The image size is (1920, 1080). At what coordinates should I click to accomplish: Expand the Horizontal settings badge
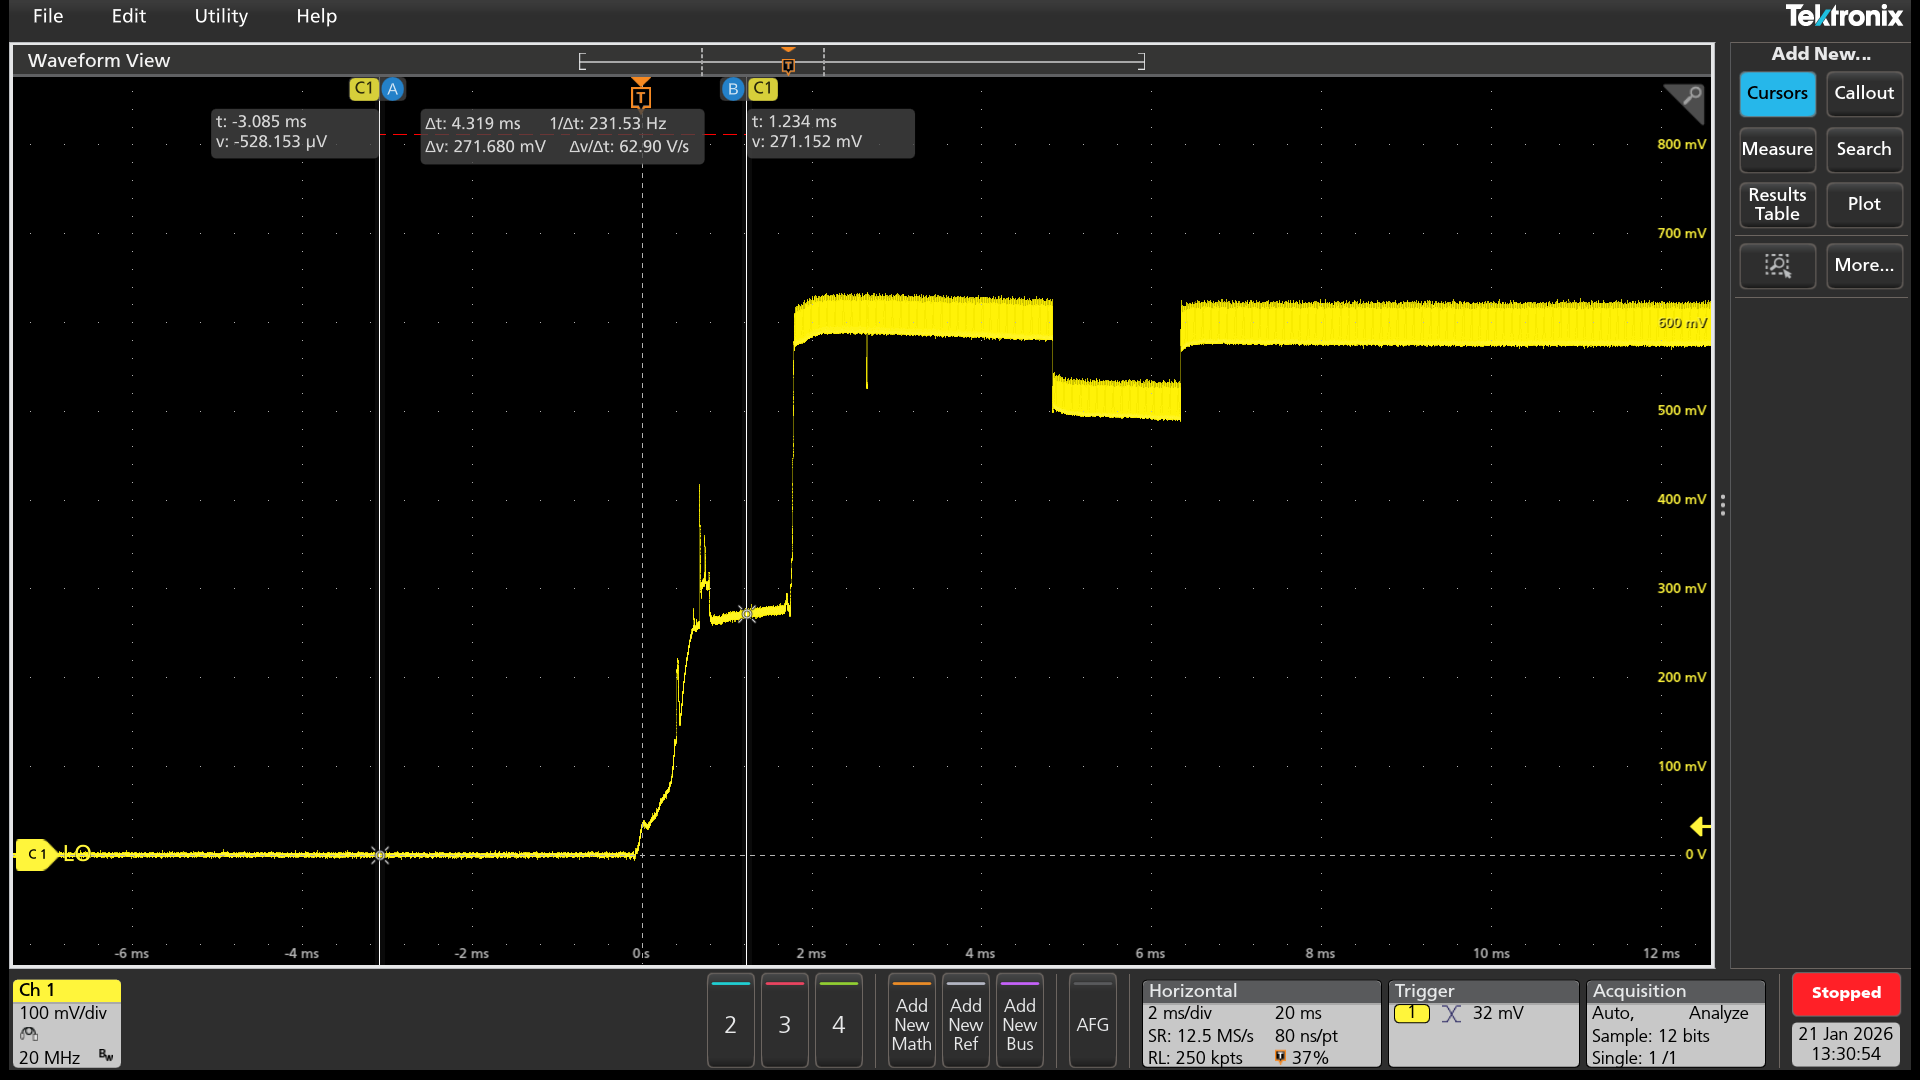coord(1261,1023)
